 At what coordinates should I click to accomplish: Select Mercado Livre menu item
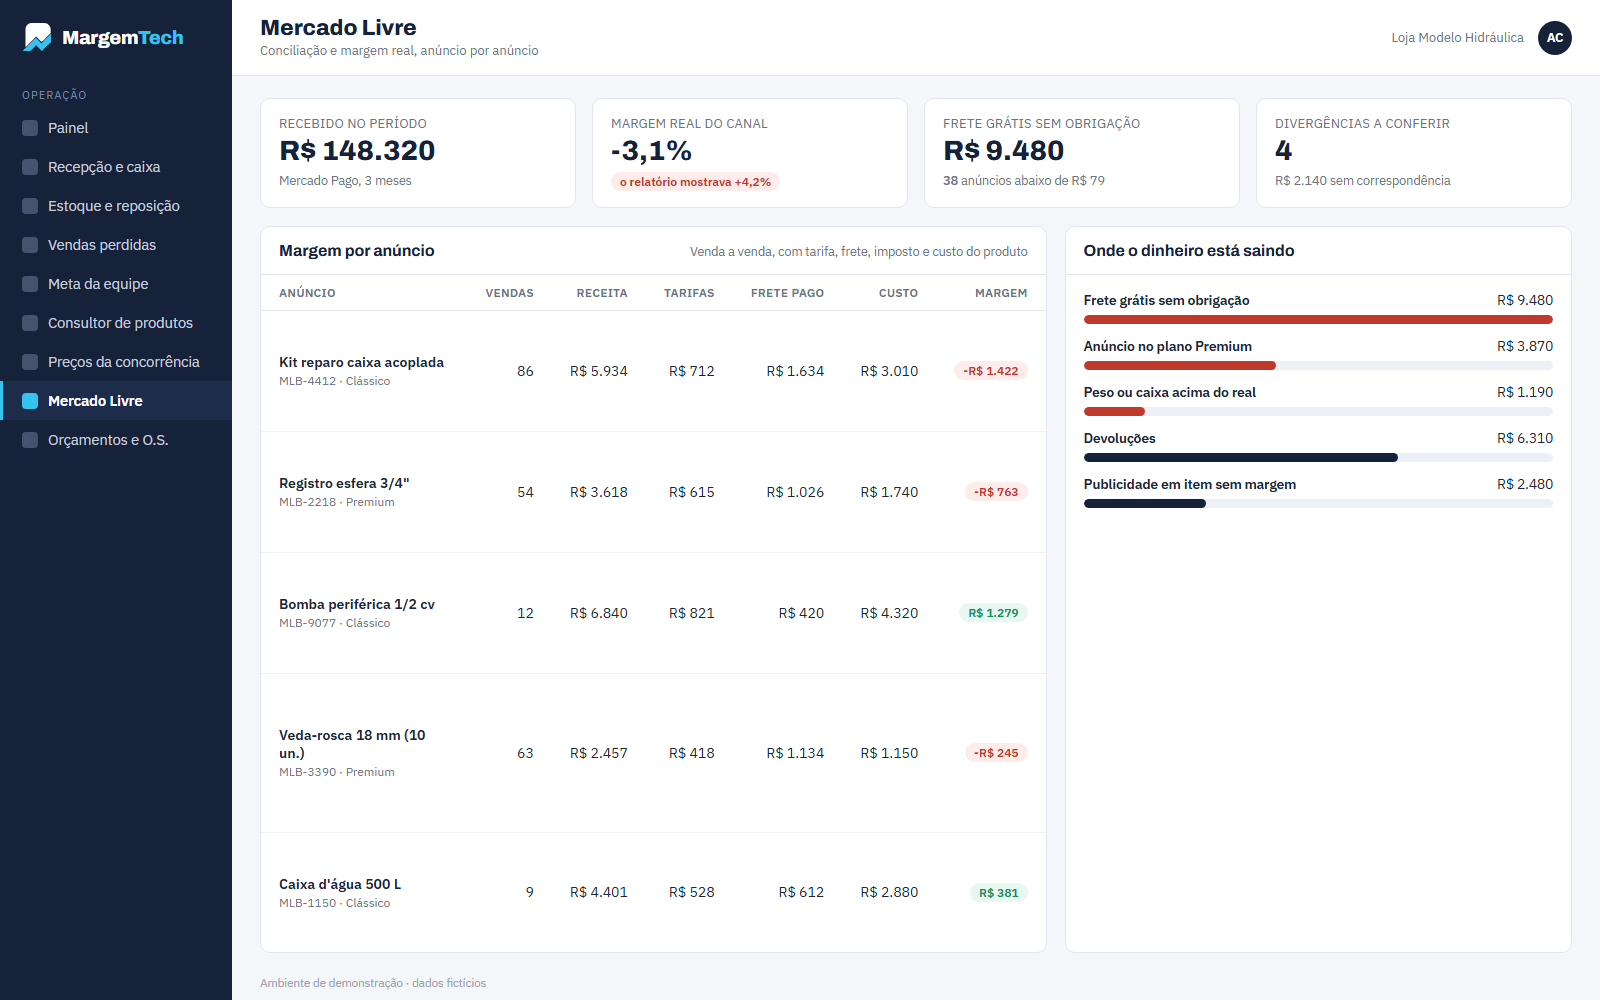116,401
